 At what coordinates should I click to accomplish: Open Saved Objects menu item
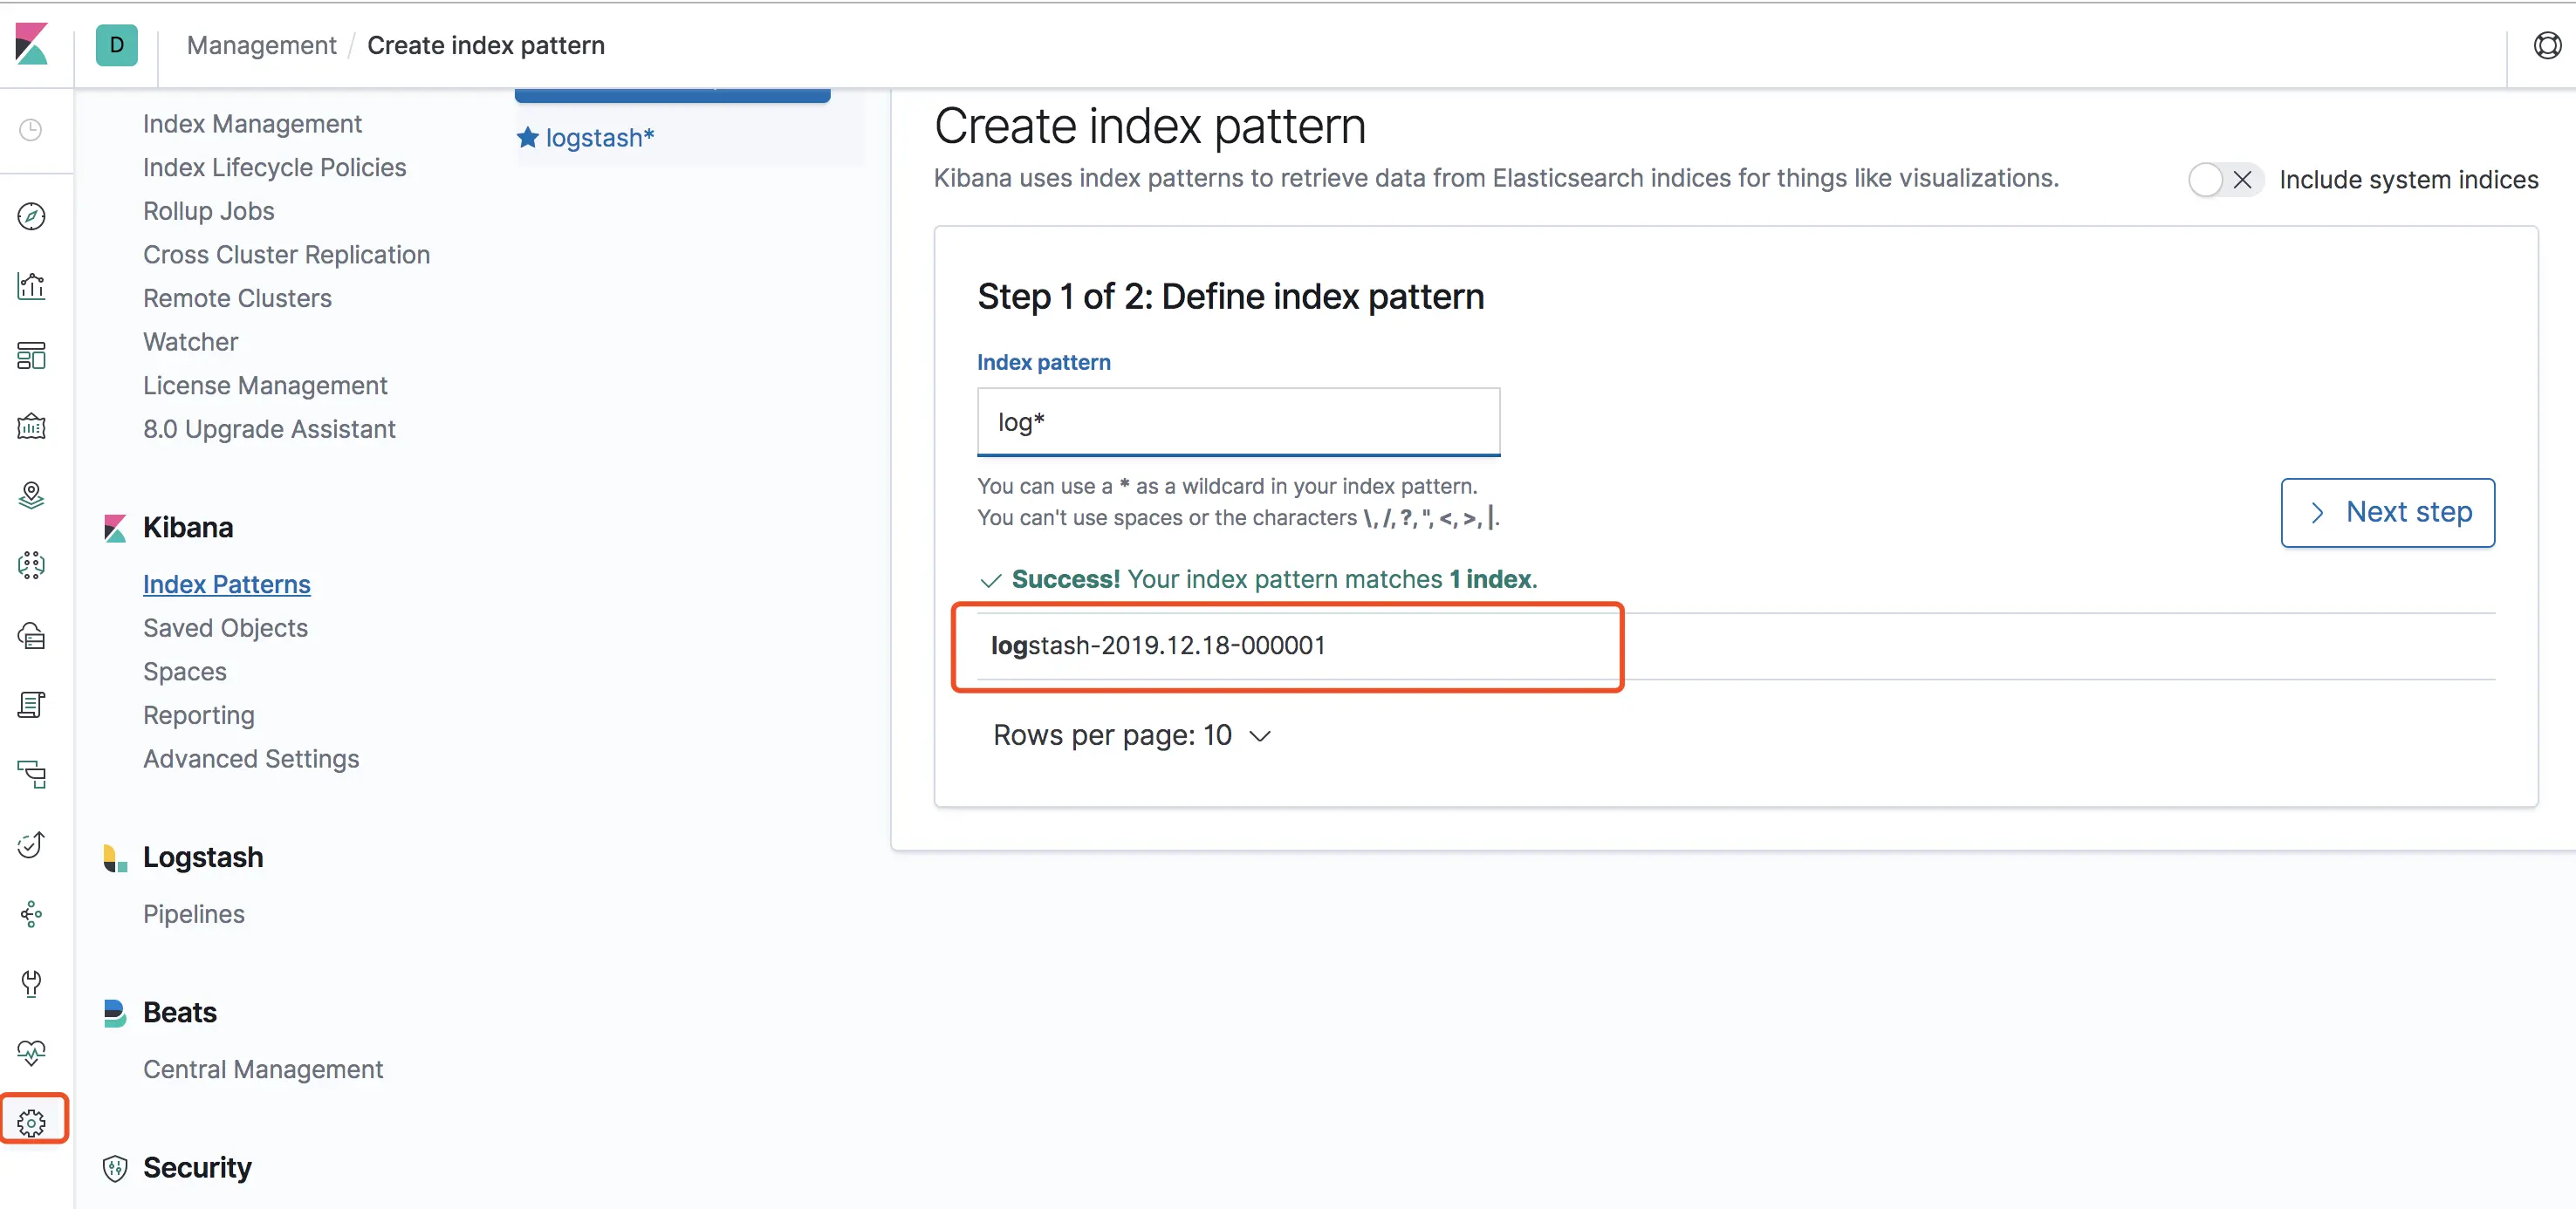225,628
